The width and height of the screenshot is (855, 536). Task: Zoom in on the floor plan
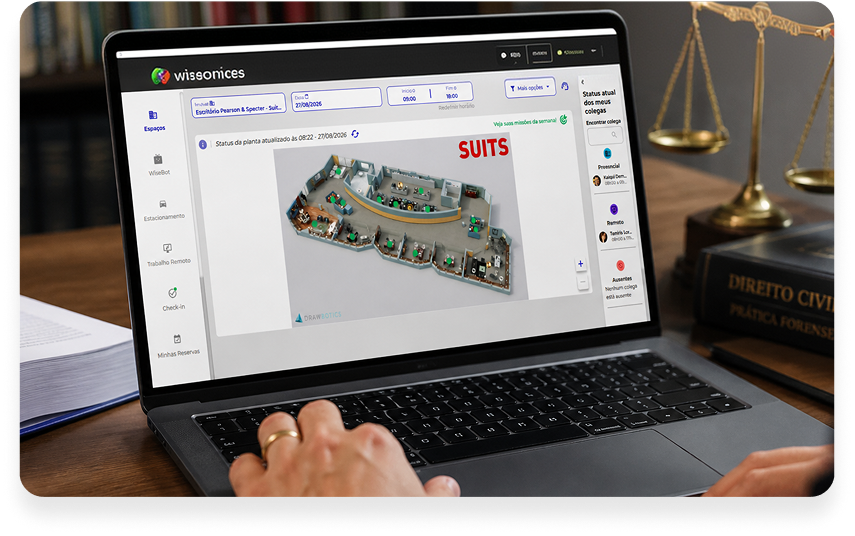[580, 264]
